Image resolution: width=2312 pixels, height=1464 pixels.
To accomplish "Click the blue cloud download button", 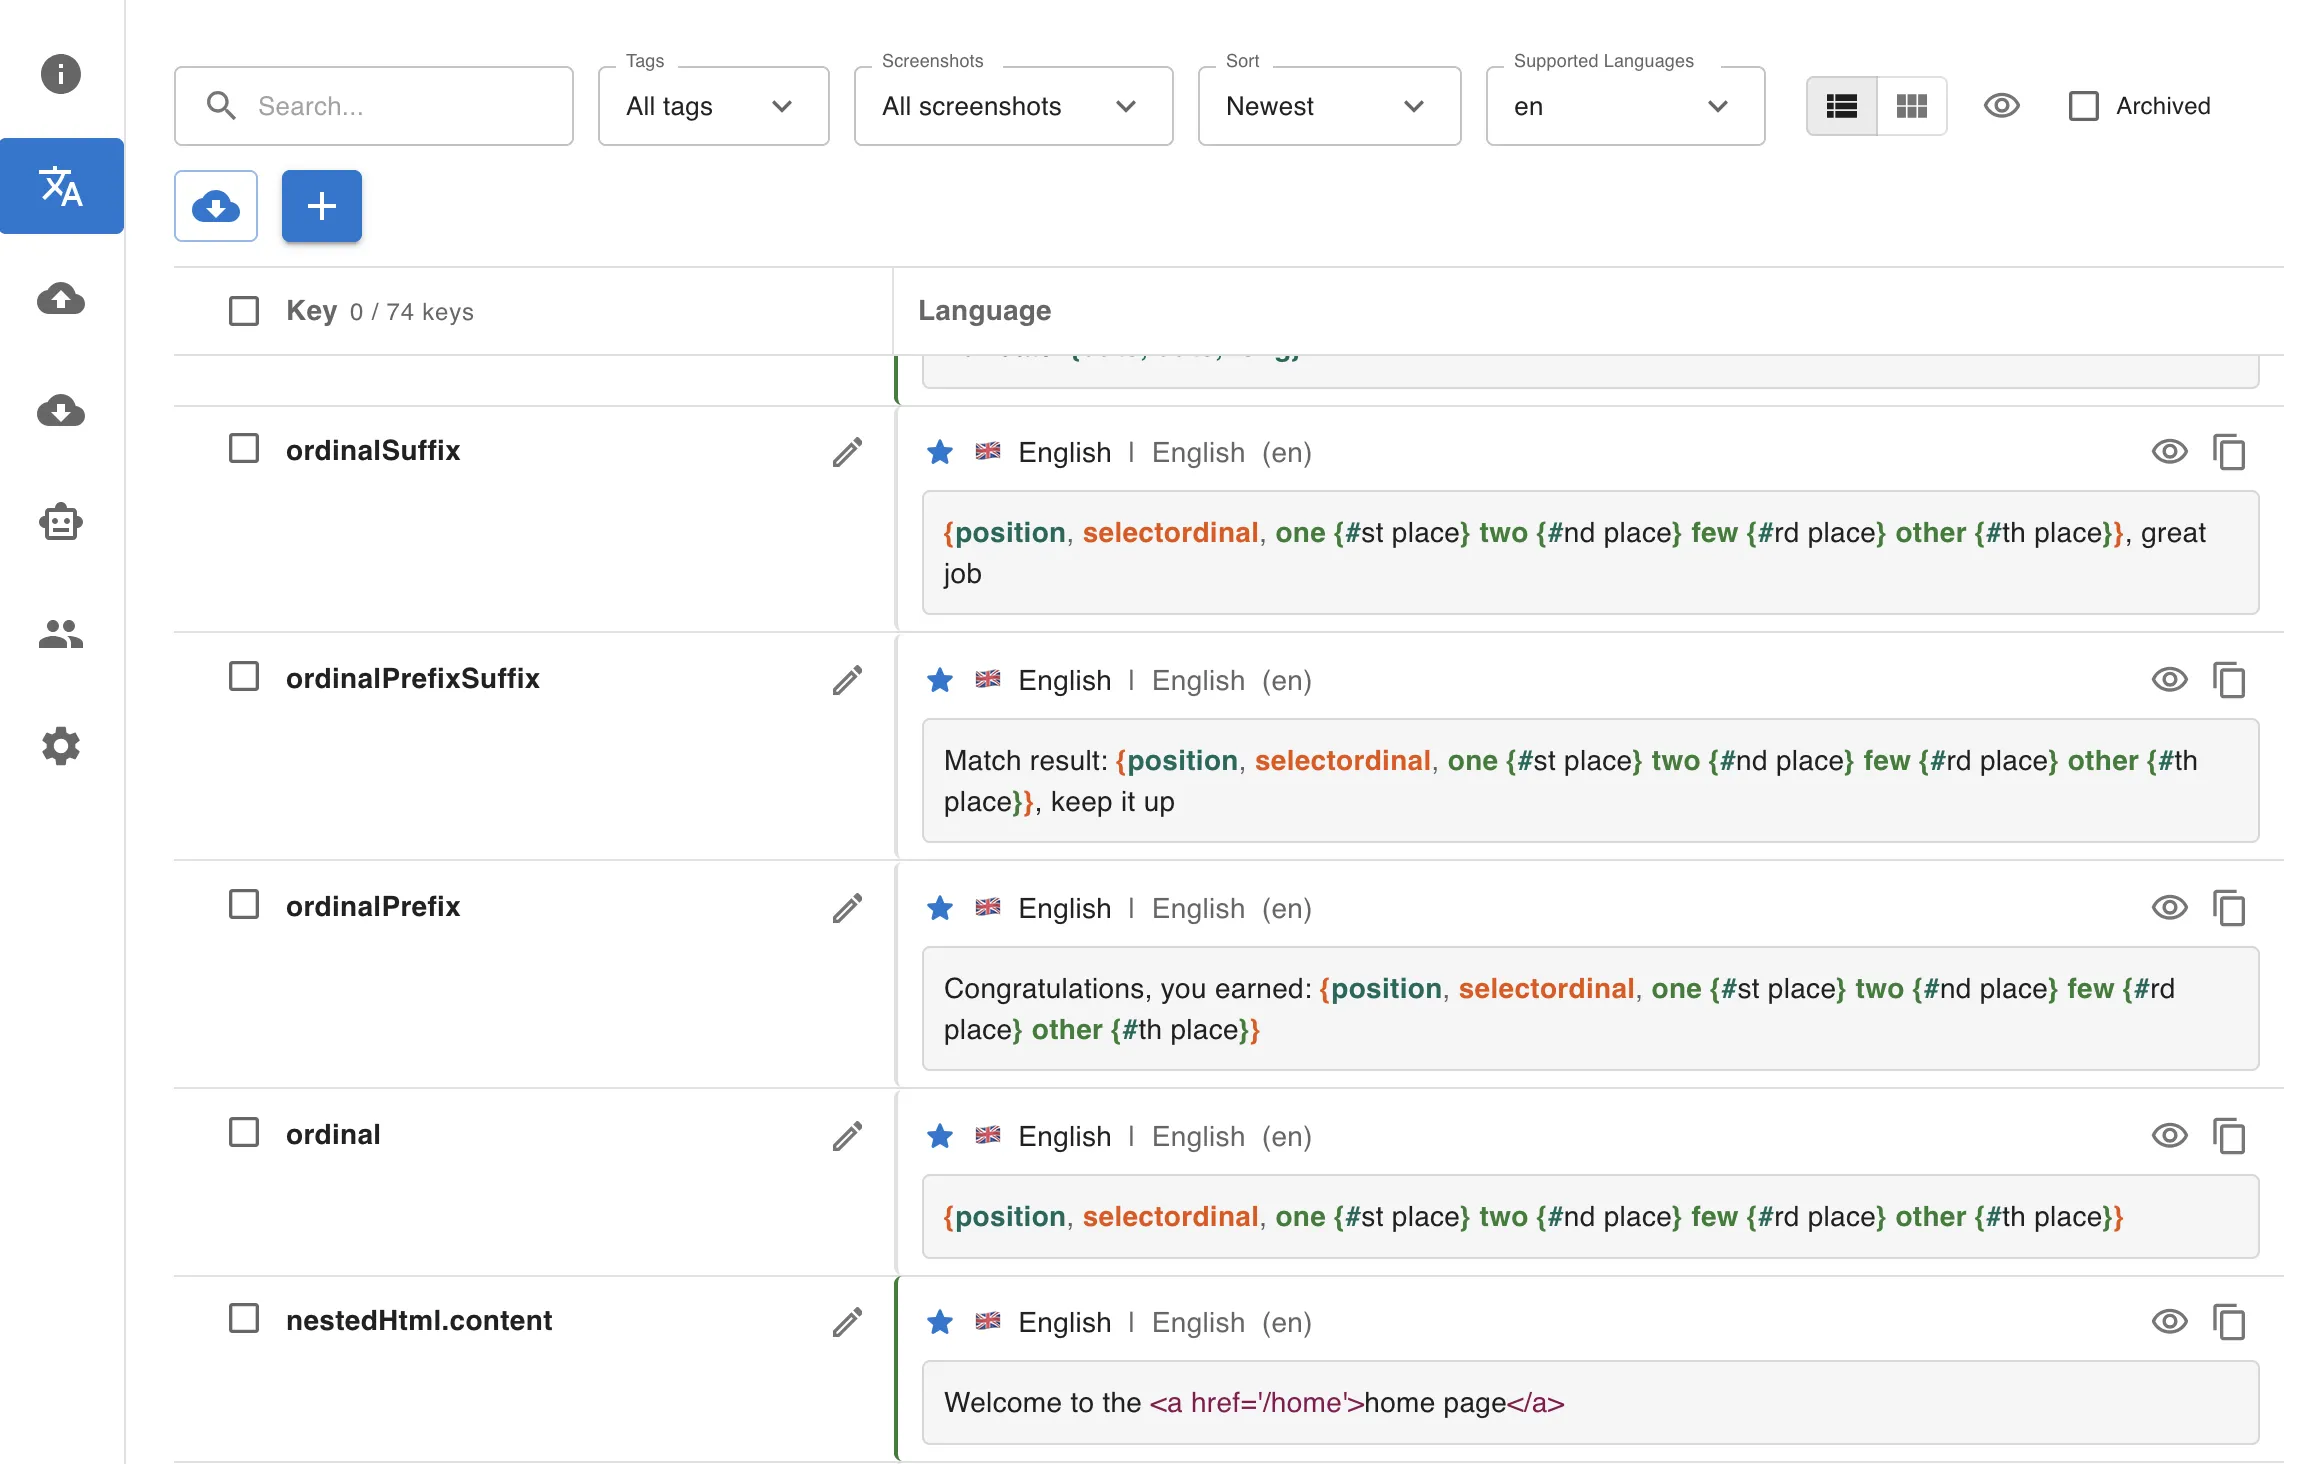I will pyautogui.click(x=216, y=206).
